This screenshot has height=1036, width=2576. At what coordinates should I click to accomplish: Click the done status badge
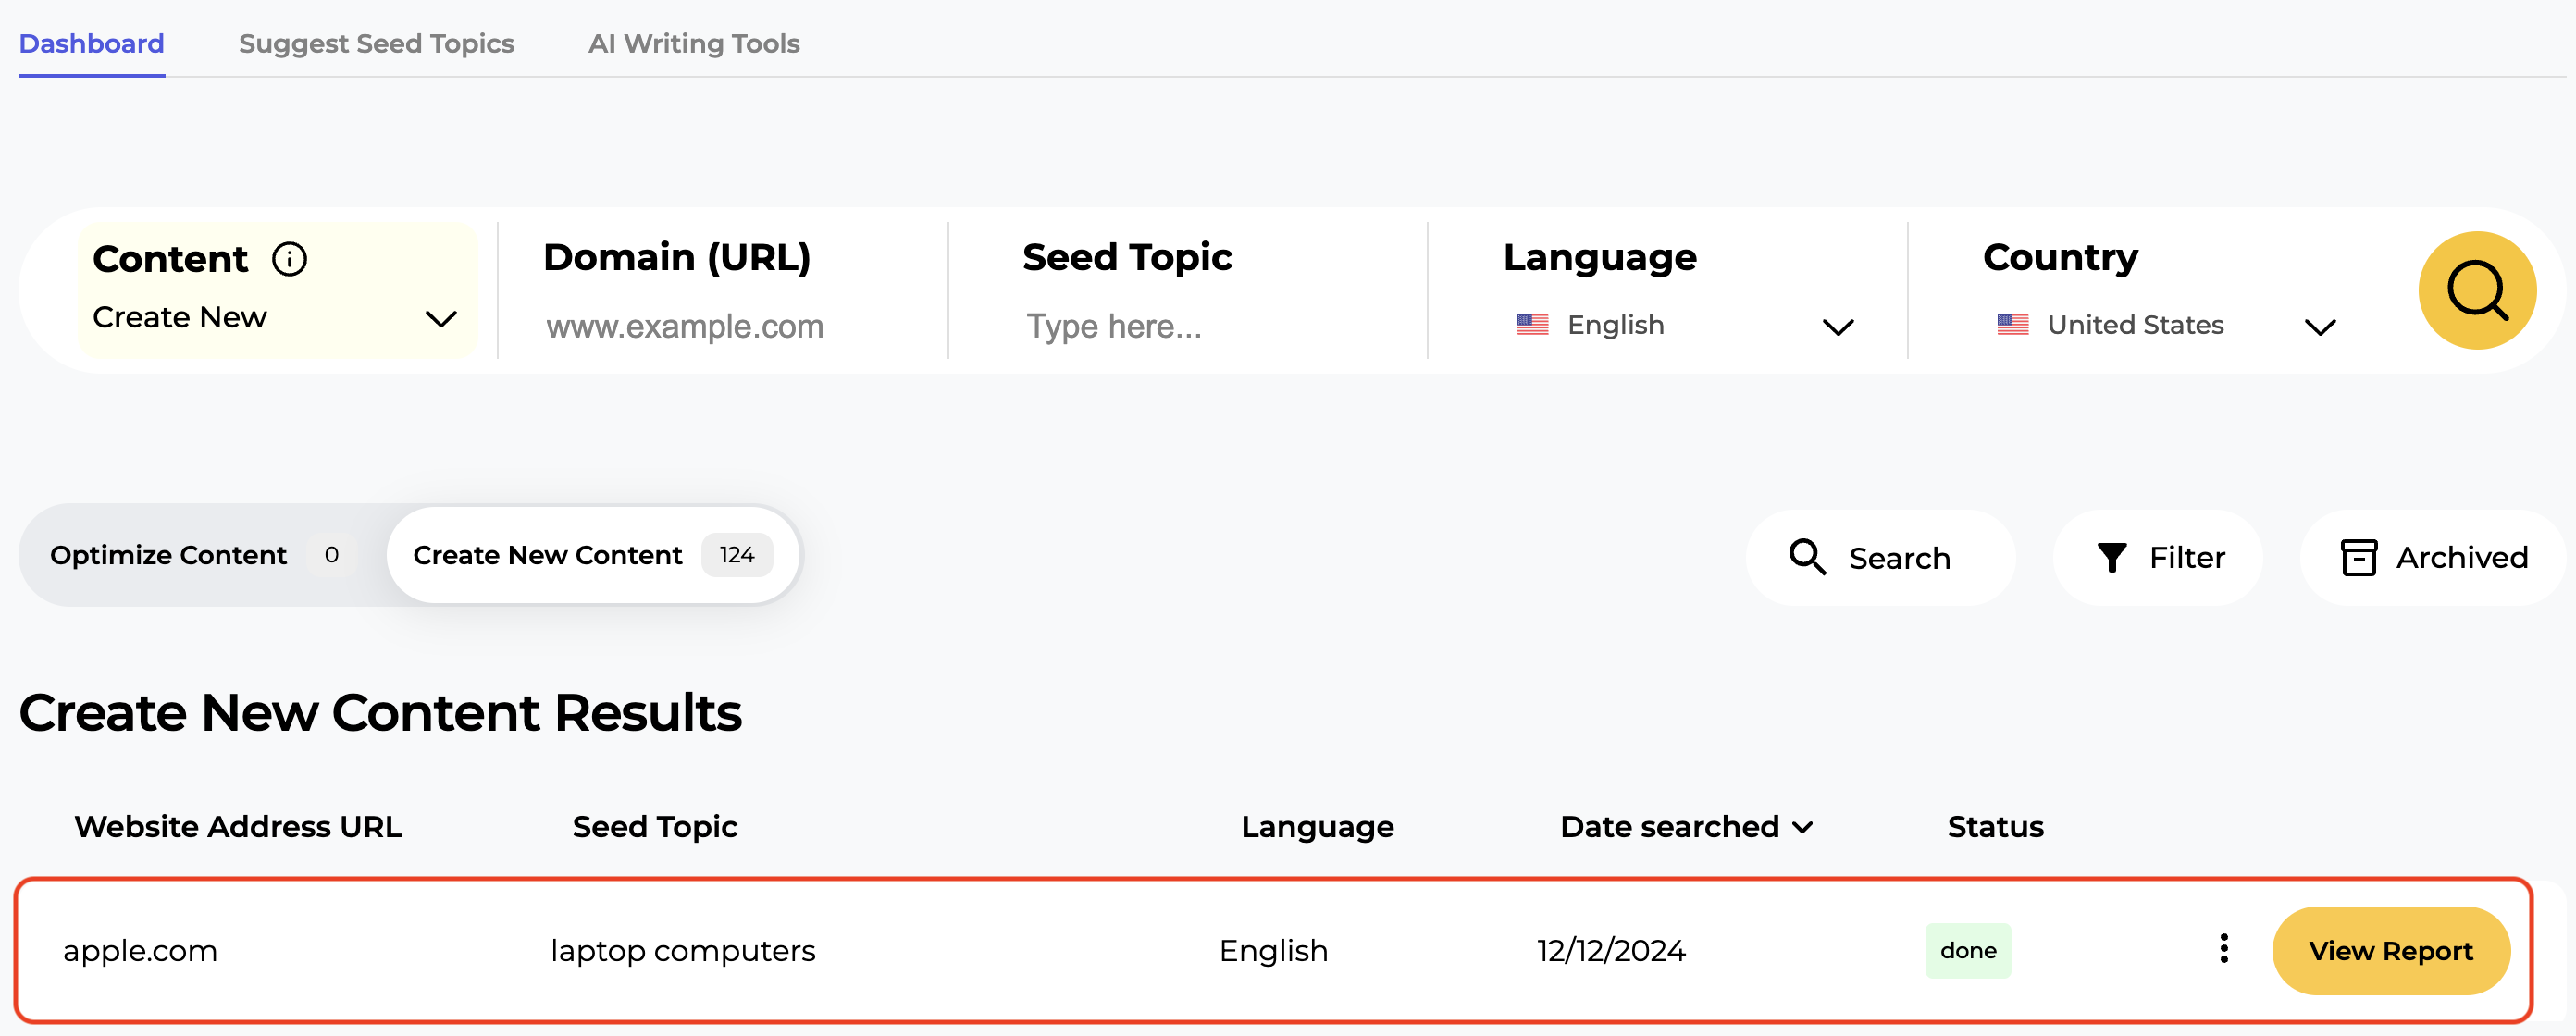pyautogui.click(x=1967, y=950)
